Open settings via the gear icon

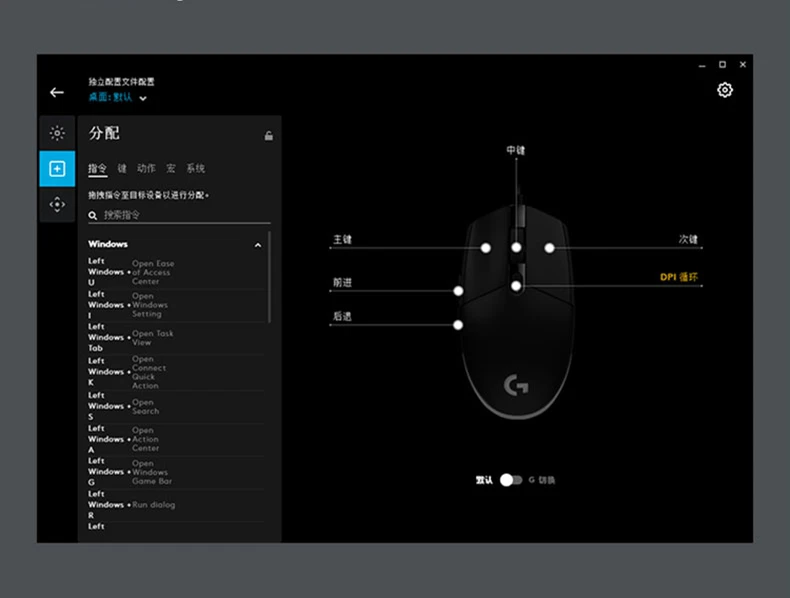pos(725,90)
